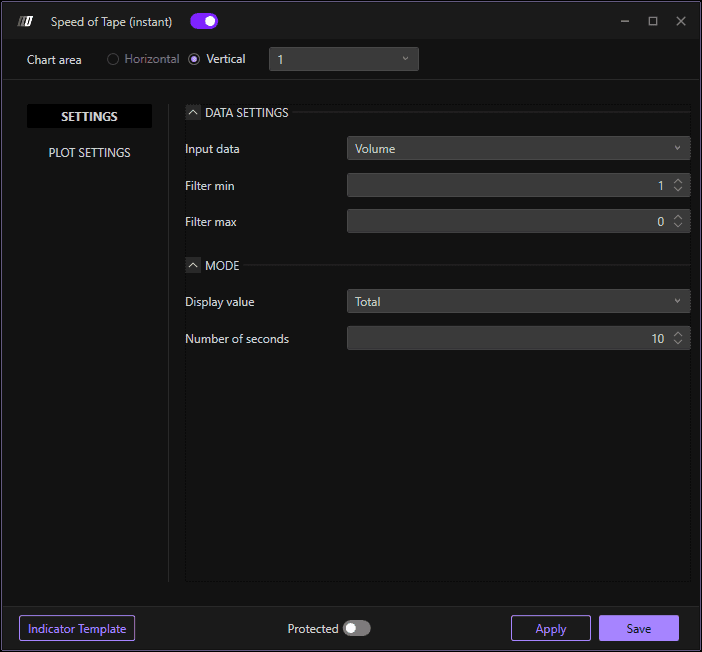The width and height of the screenshot is (702, 652).
Task: Maximize the indicator settings window
Action: click(x=653, y=21)
